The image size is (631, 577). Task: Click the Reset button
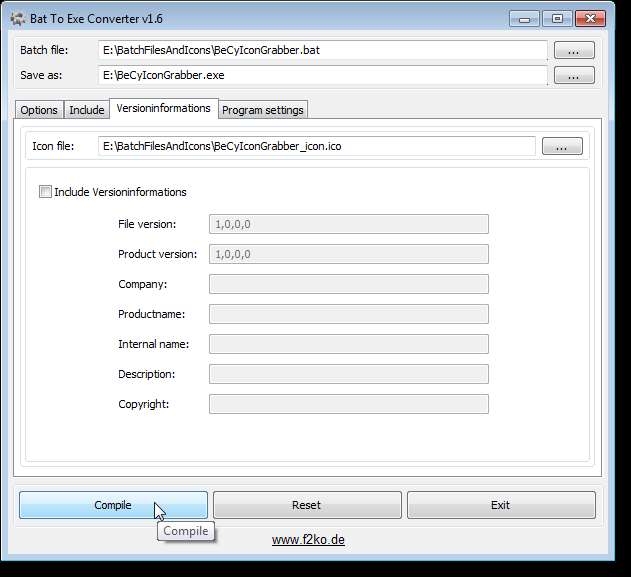(307, 505)
